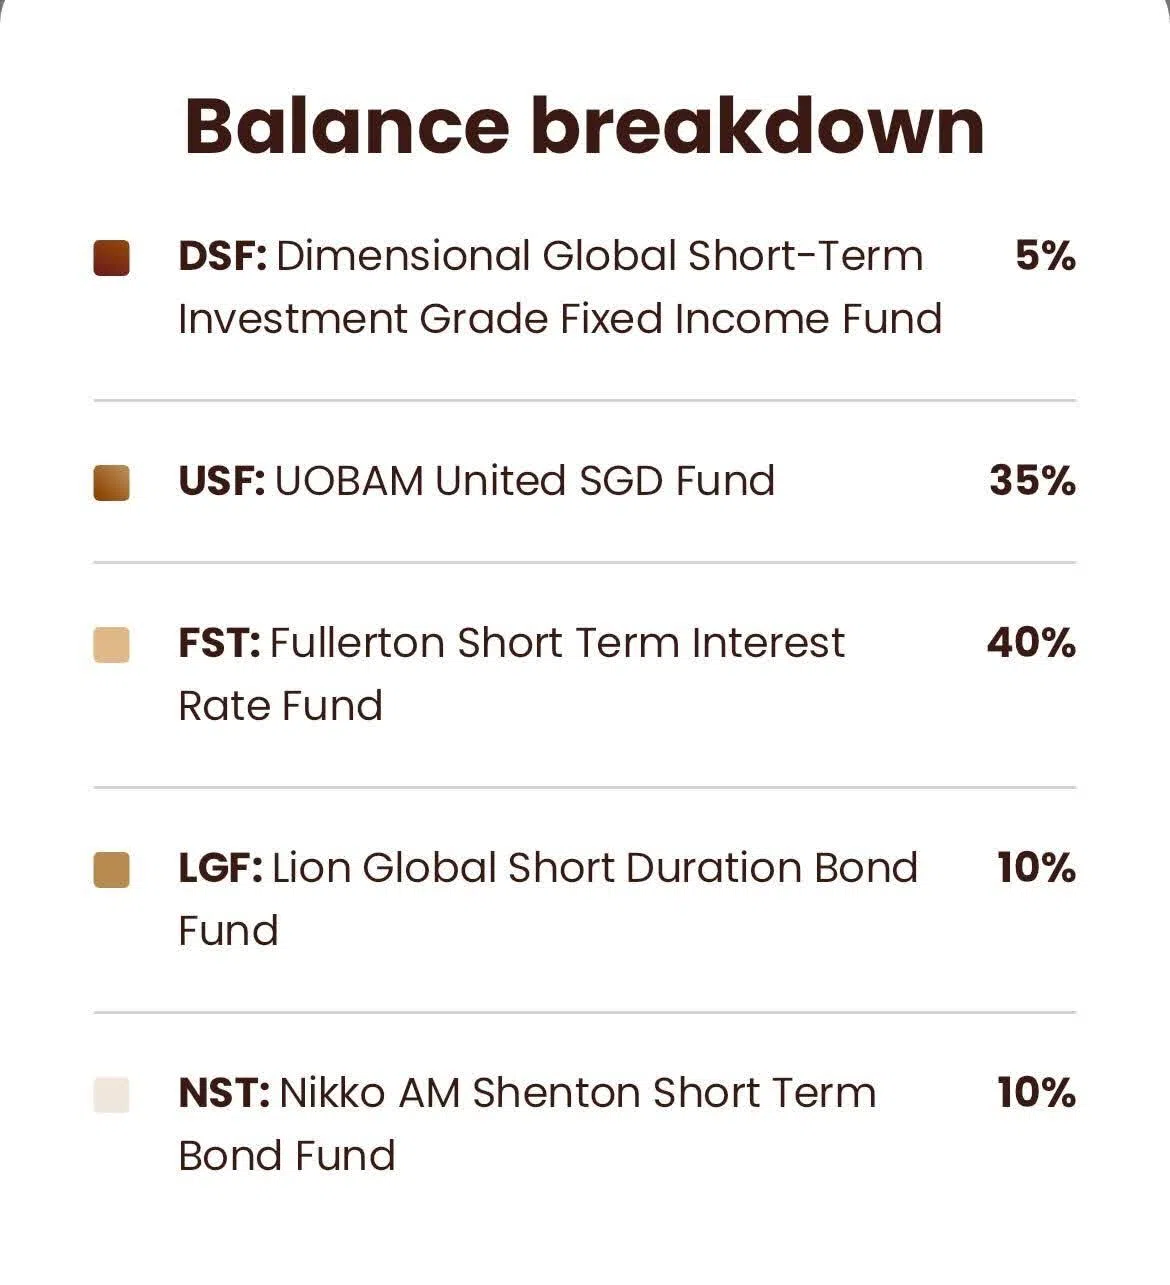Select Nikko AM Shenton Short Term name

coord(577,1093)
